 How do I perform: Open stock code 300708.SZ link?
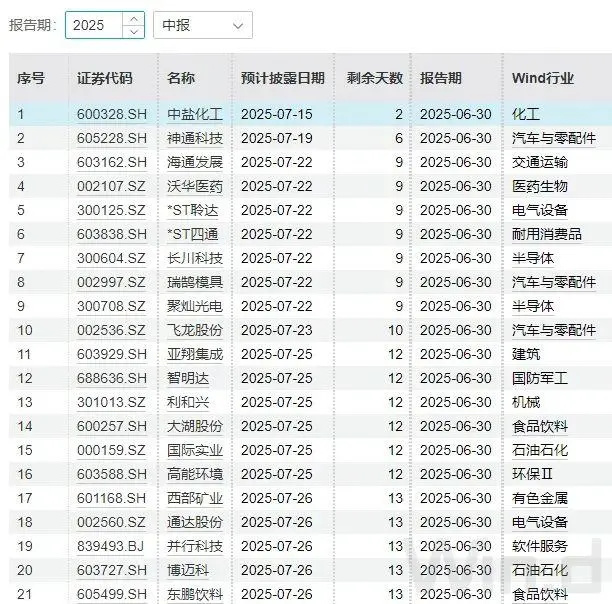pos(111,306)
